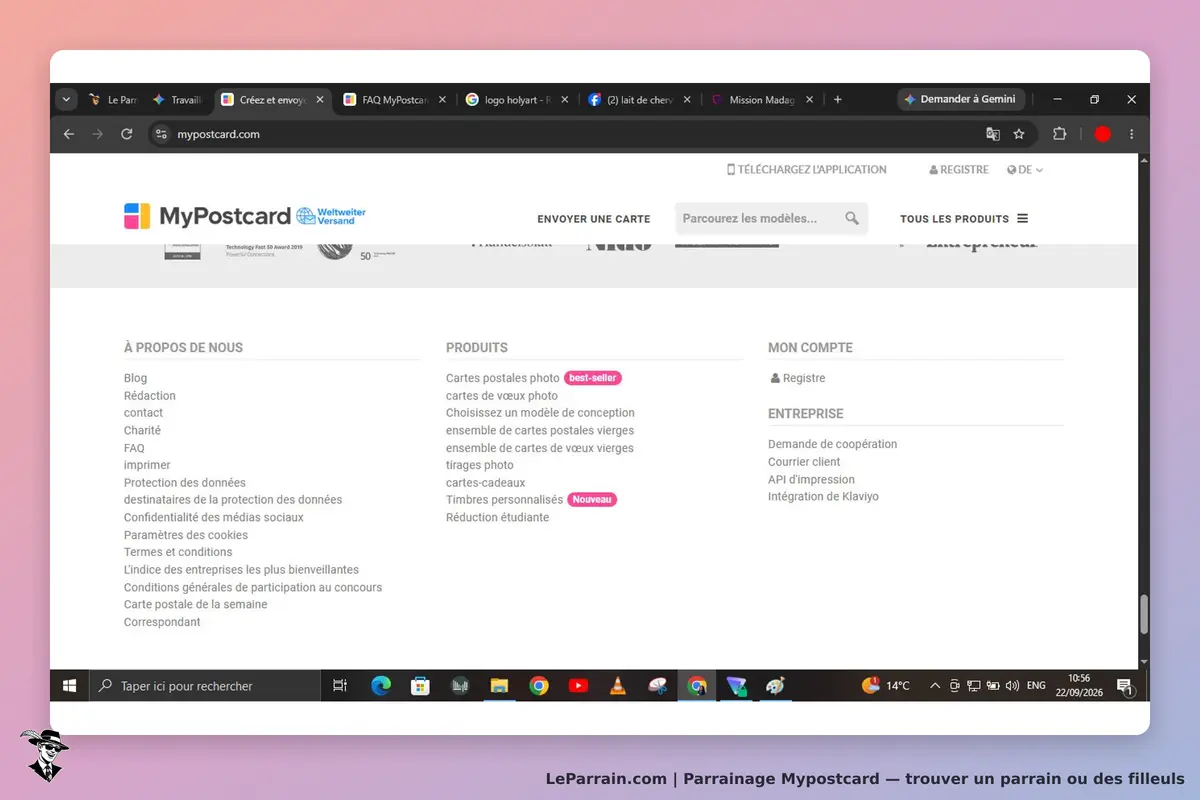1200x800 pixels.
Task: Expand the Chrome tab search chevron
Action: point(67,100)
